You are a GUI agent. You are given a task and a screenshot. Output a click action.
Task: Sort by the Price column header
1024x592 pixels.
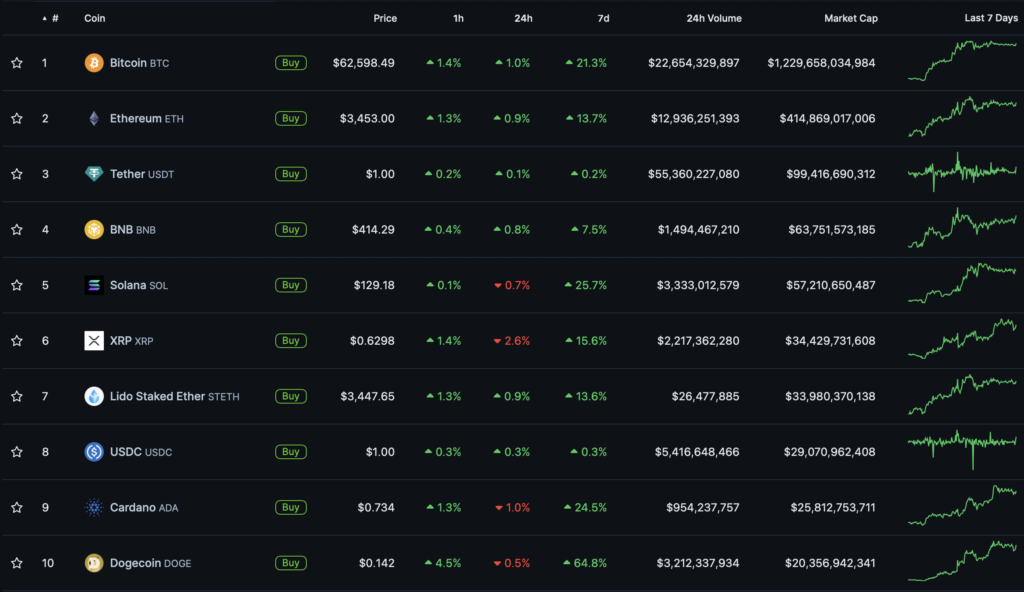coord(384,18)
